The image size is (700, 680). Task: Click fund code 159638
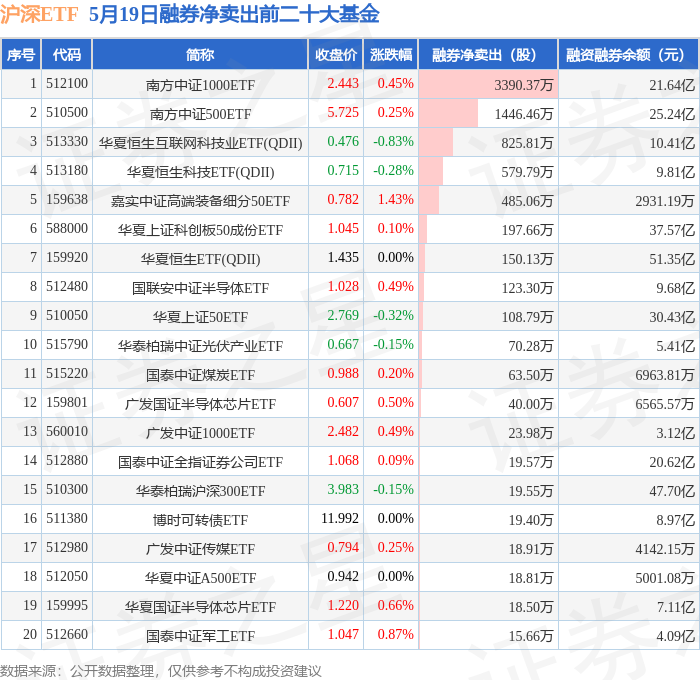click(x=67, y=200)
